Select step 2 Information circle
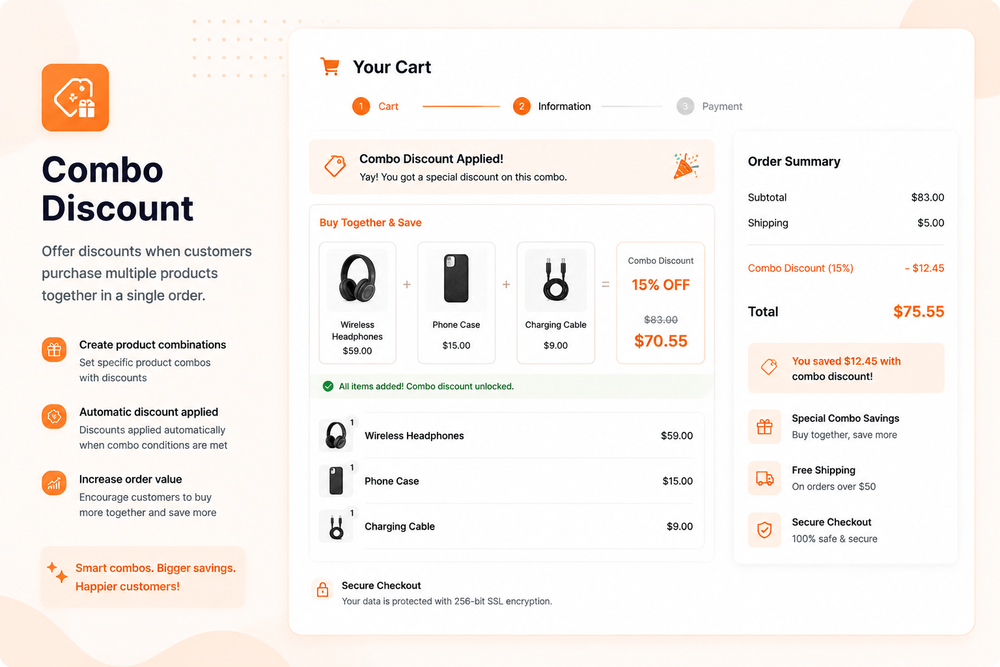Image resolution: width=1000 pixels, height=667 pixels. click(x=522, y=106)
